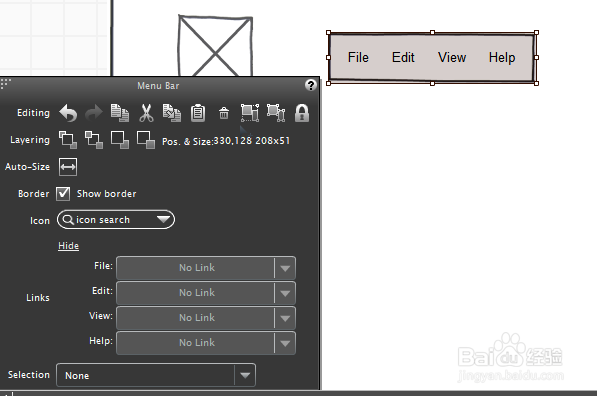
Task: Cut selection with the scissors icon
Action: (x=146, y=113)
